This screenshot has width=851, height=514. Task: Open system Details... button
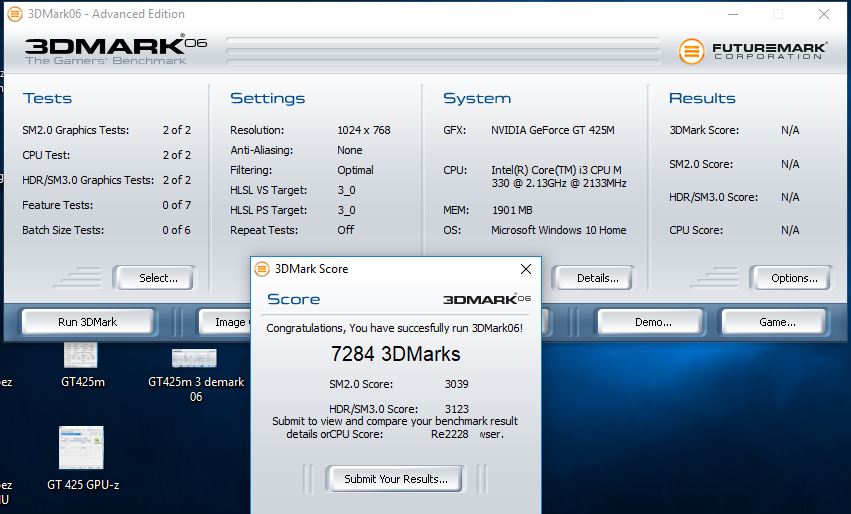596,278
